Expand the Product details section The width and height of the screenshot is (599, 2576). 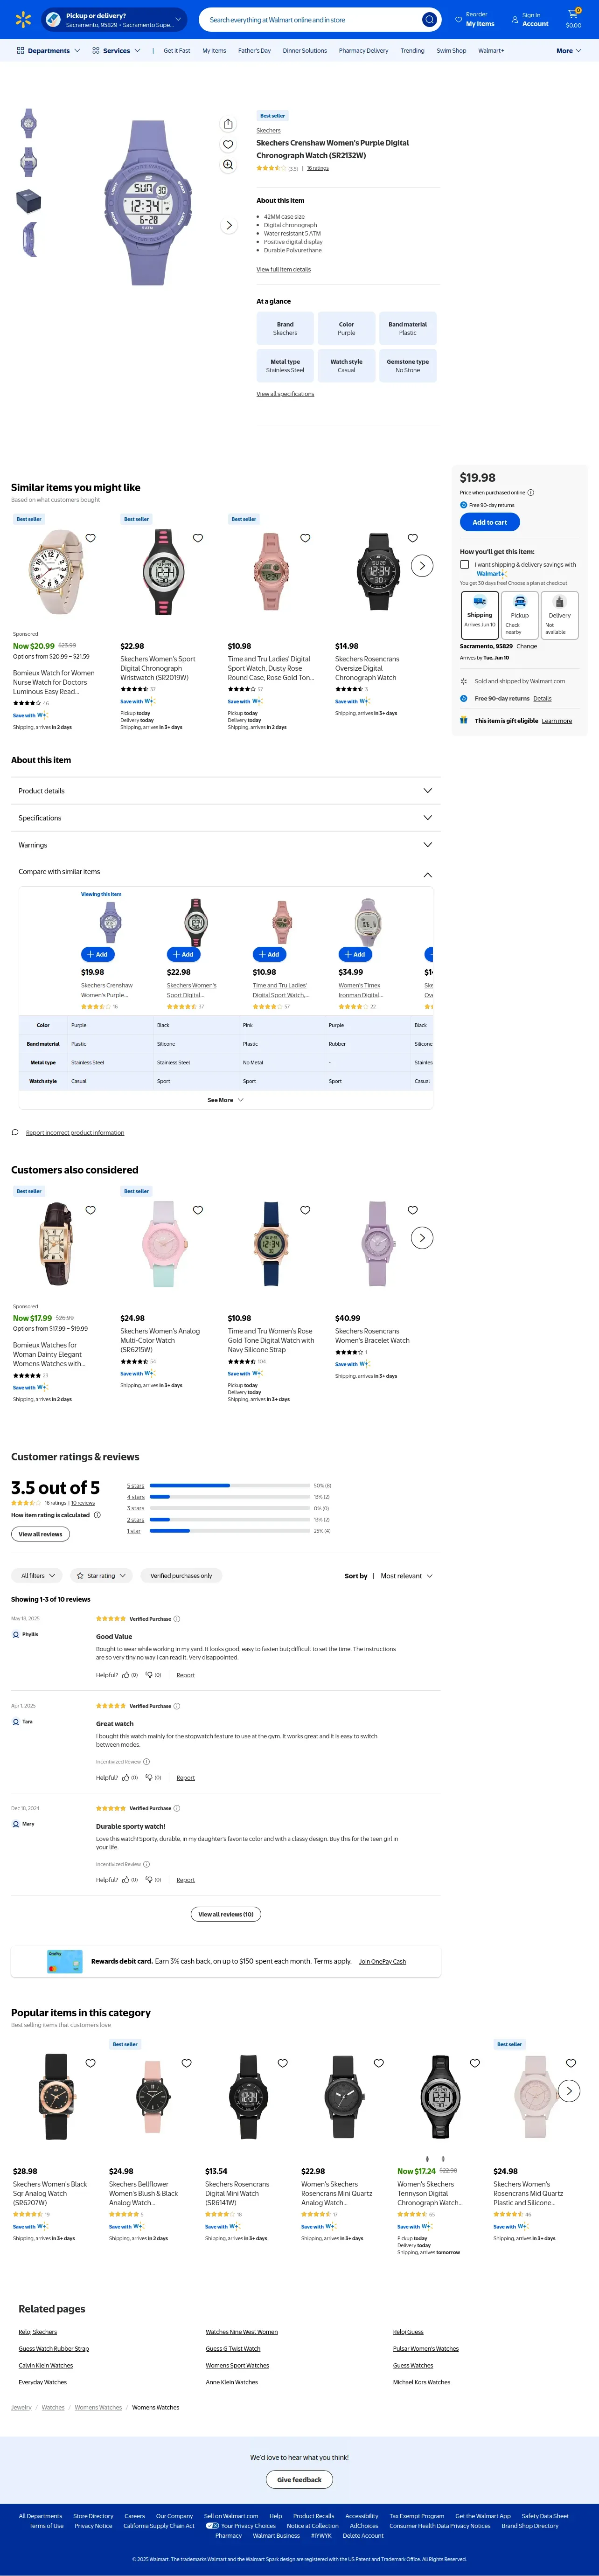tap(226, 791)
